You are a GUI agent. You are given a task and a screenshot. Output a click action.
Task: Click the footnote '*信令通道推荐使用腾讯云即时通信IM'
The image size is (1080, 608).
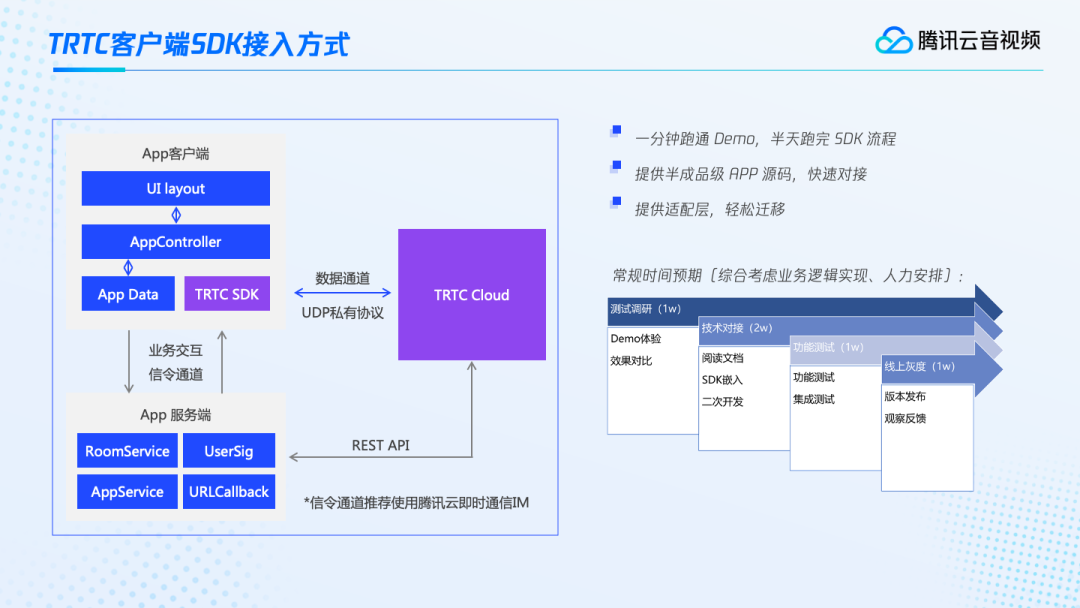tap(416, 503)
